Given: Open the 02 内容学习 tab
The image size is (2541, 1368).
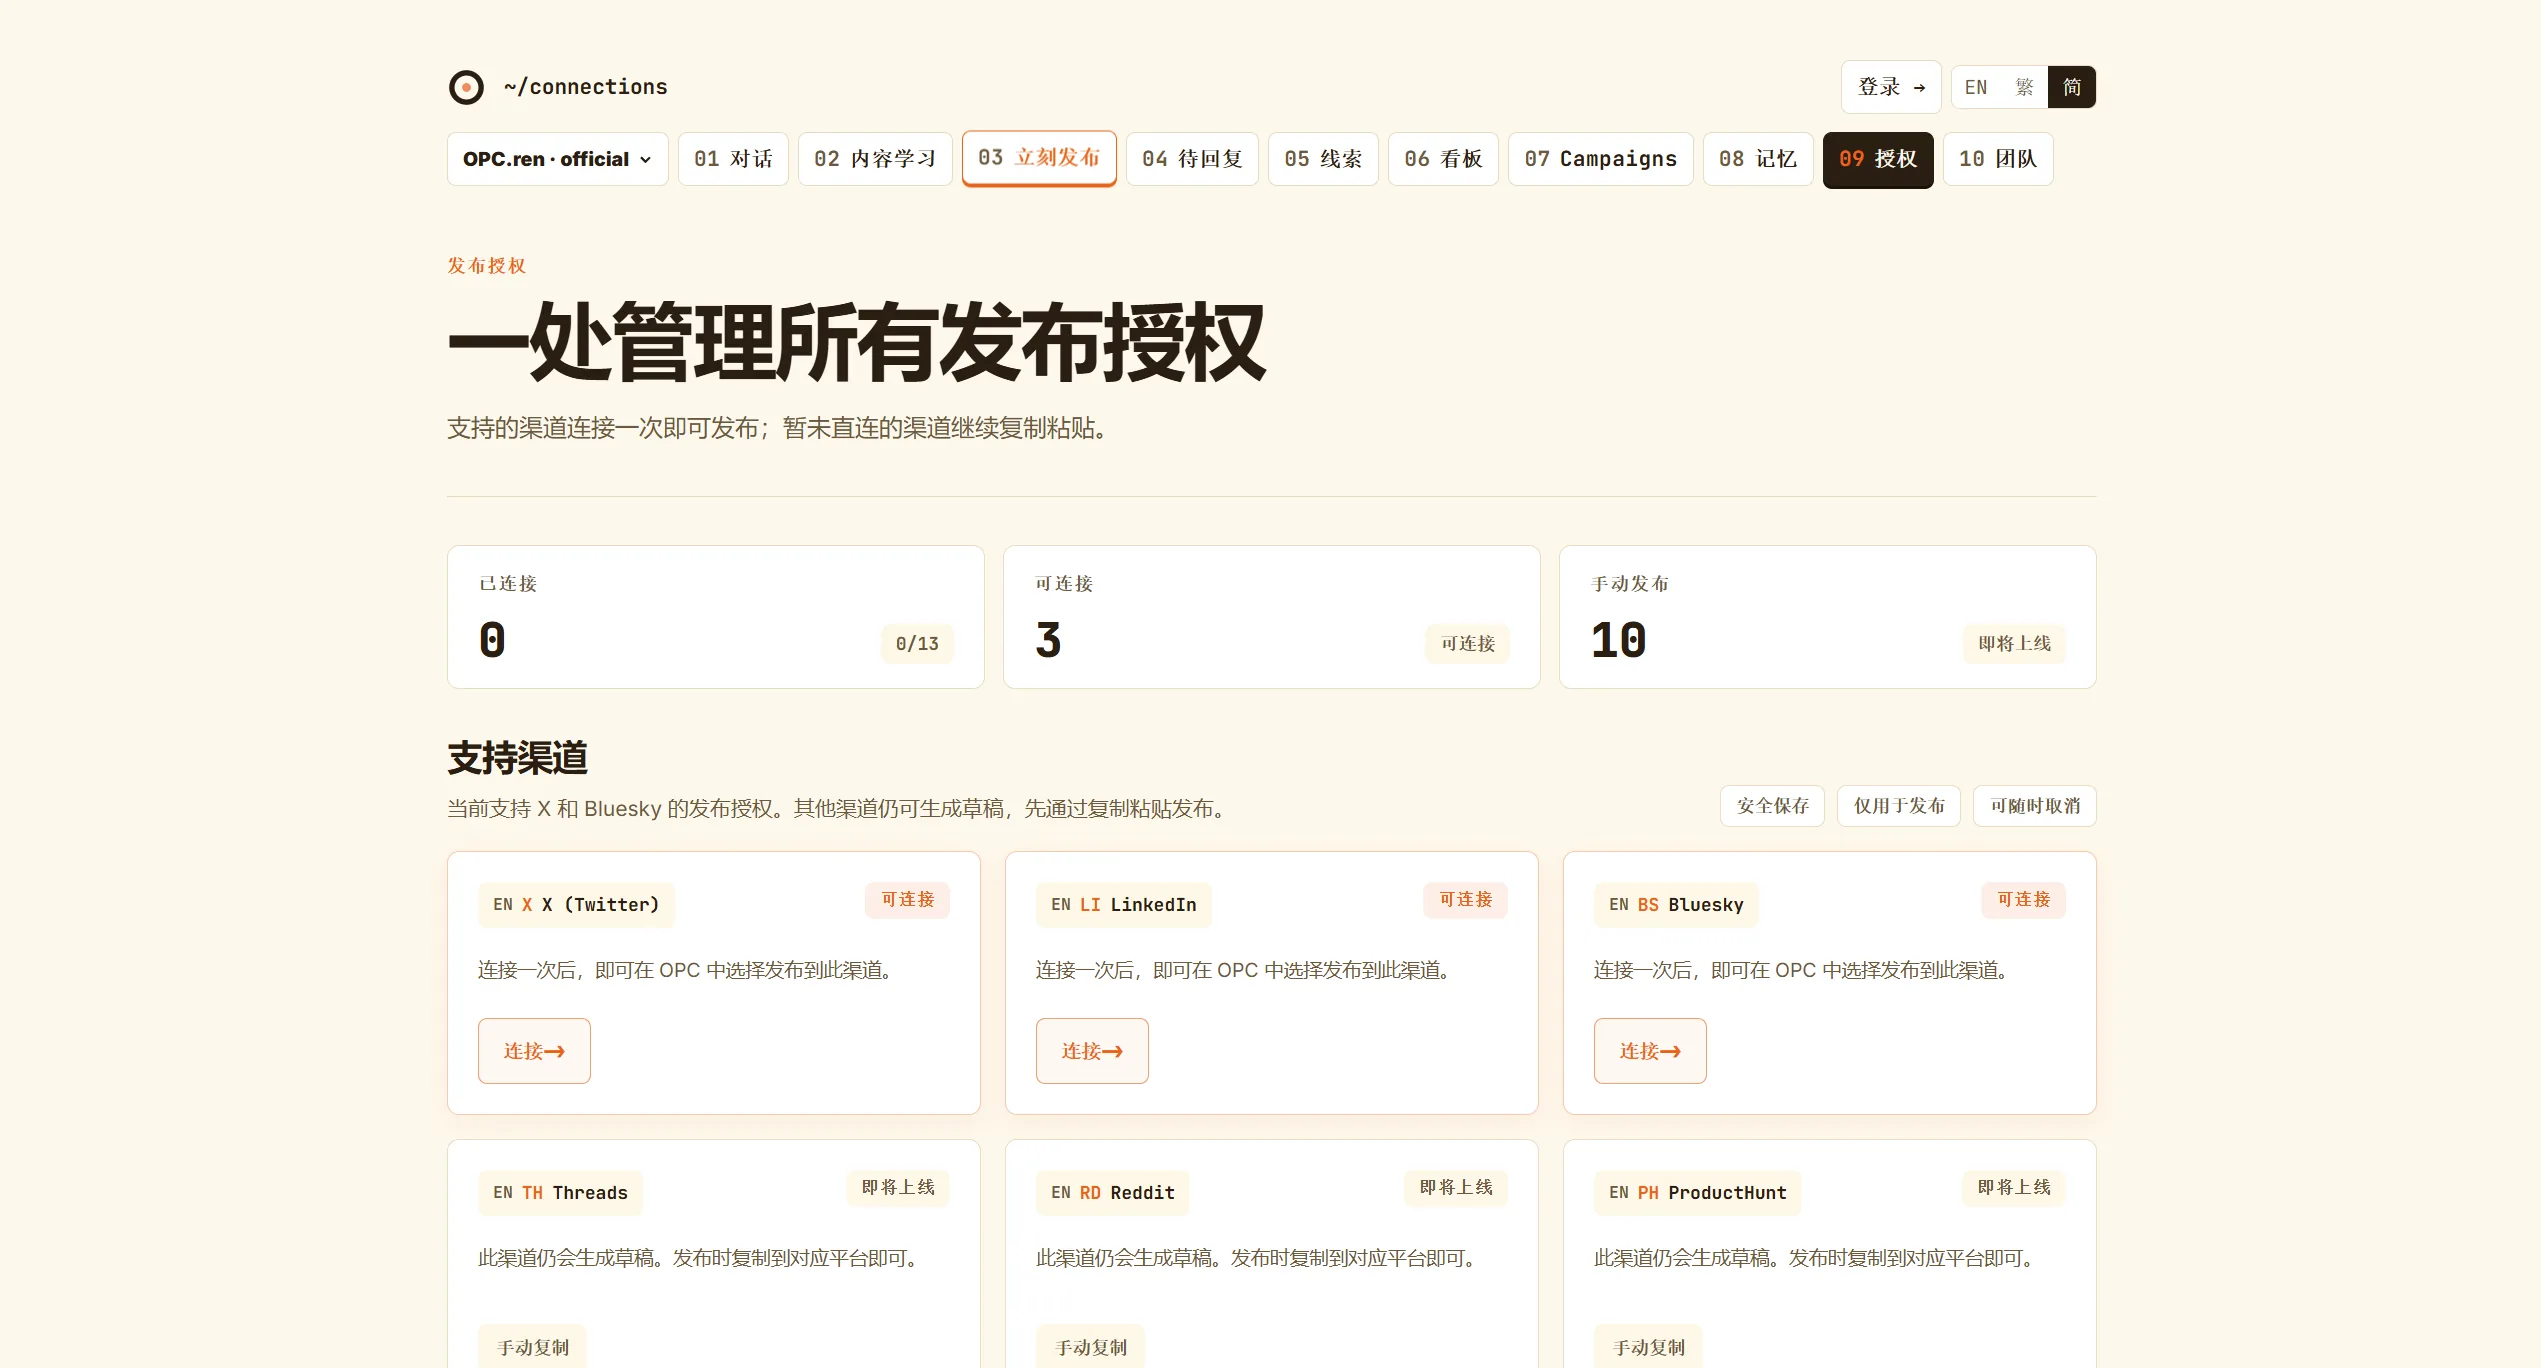Looking at the screenshot, I should [x=875, y=159].
